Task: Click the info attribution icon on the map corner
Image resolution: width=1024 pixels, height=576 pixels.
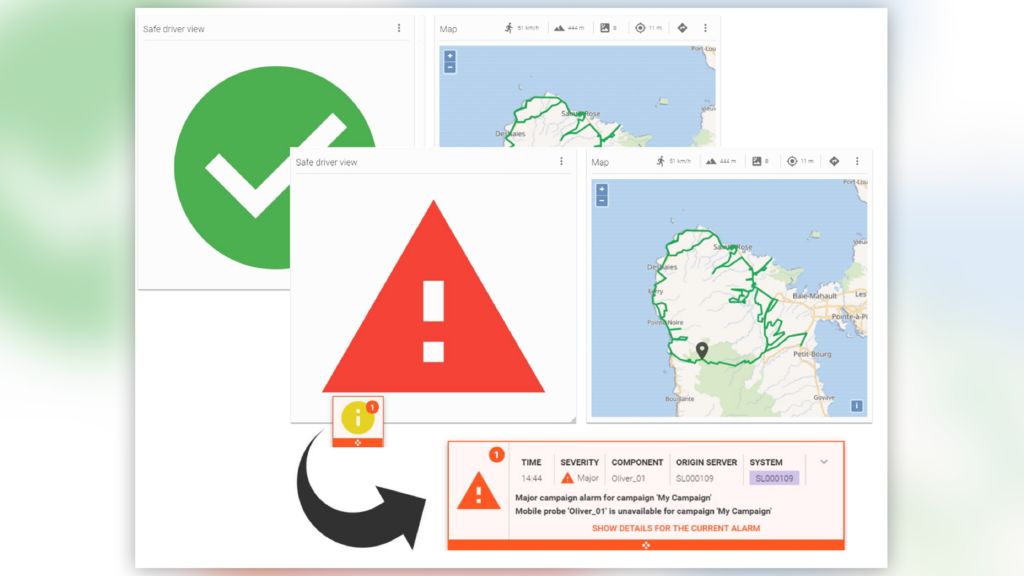Action: (x=858, y=407)
